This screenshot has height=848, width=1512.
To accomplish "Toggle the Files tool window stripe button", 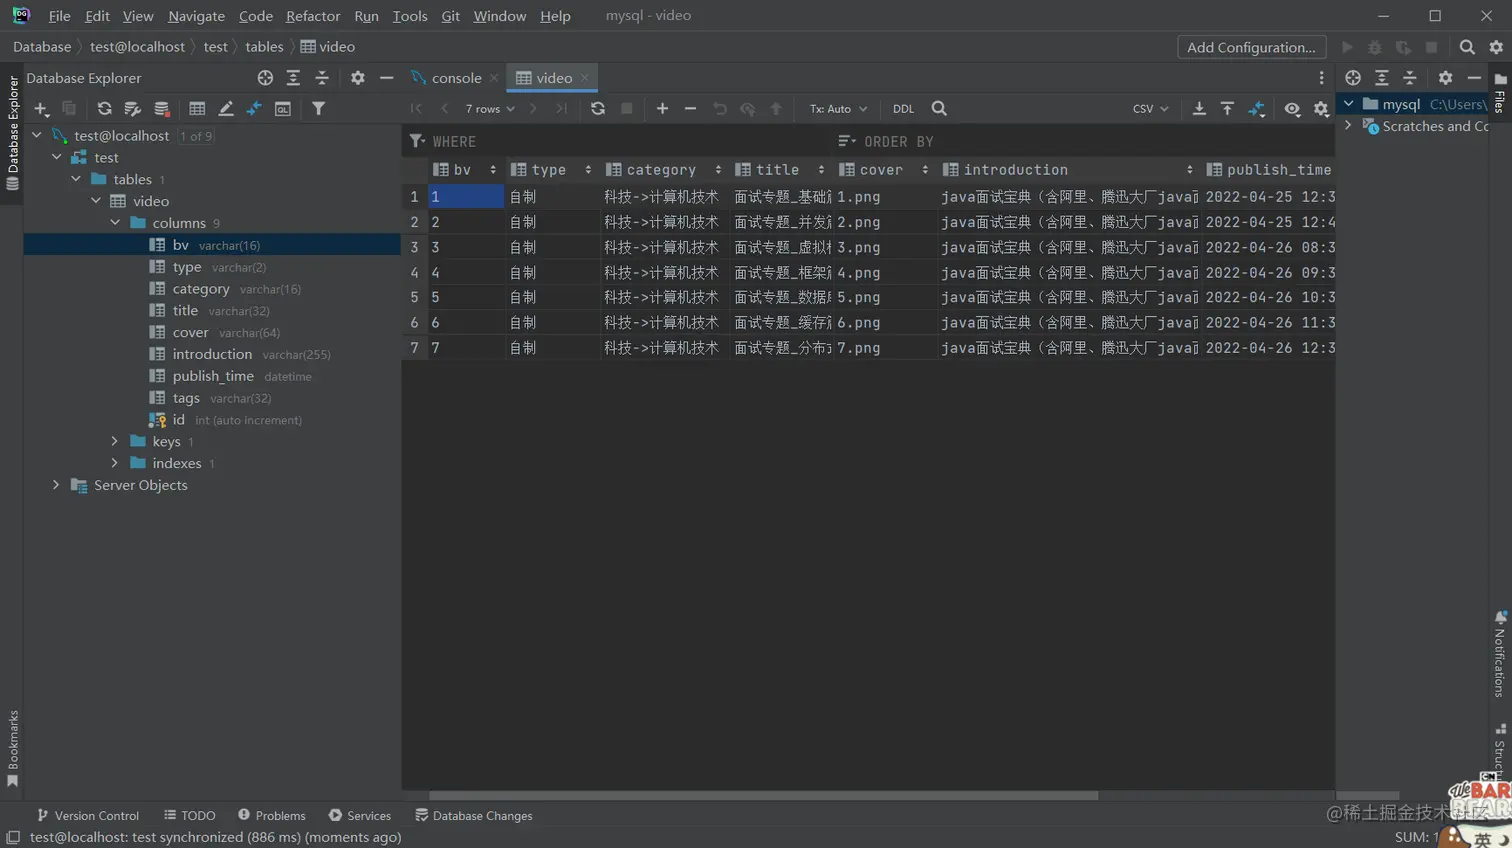I will click(1500, 92).
